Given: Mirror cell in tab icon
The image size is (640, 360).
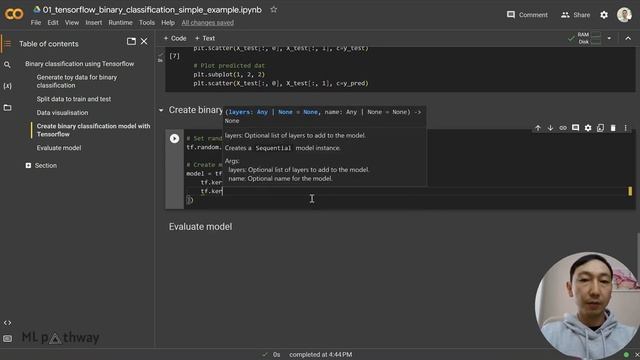Looking at the screenshot, I should pos(600,128).
